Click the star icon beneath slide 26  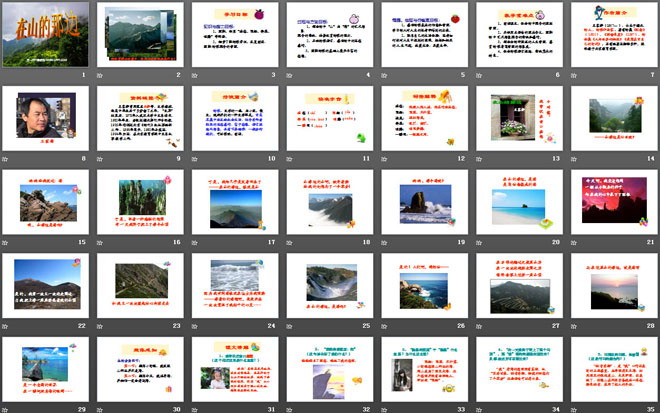click(384, 326)
